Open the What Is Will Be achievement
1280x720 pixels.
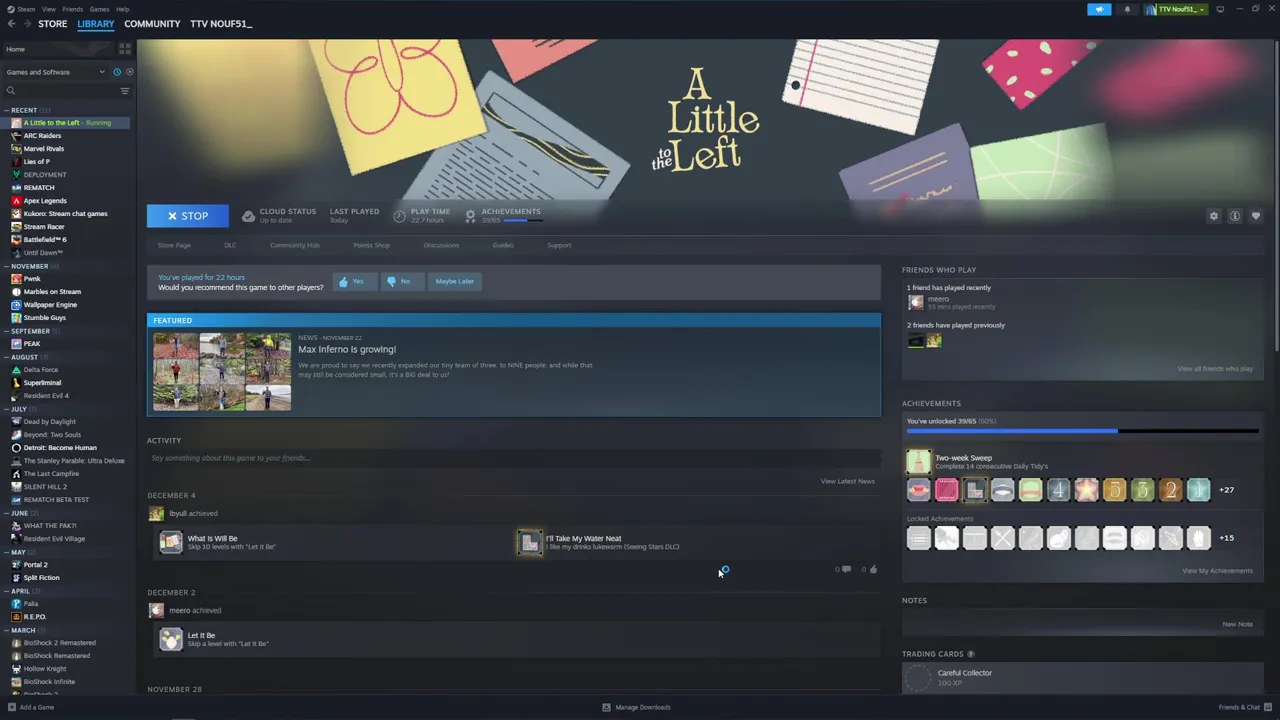coord(171,542)
